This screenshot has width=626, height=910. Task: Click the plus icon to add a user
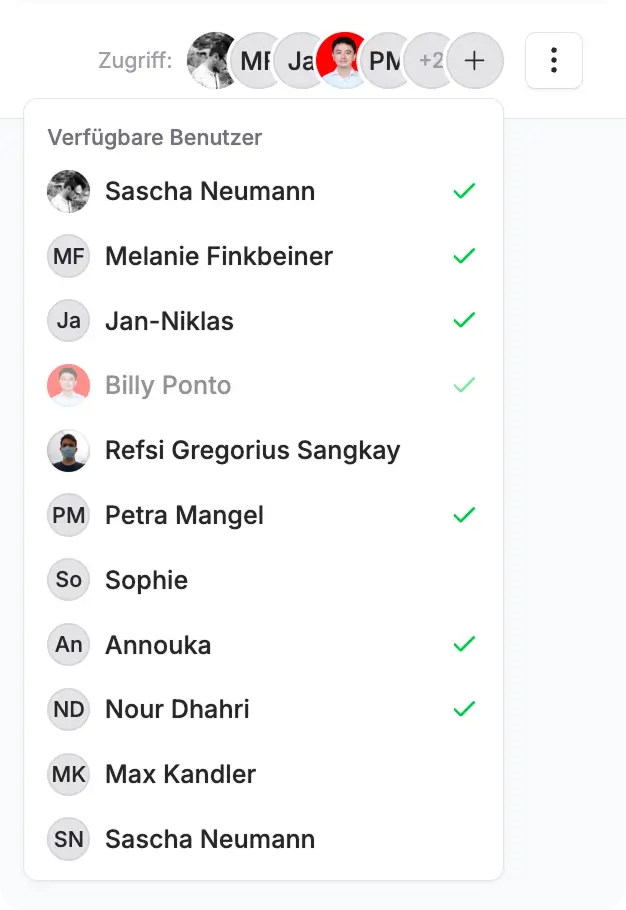coord(474,60)
